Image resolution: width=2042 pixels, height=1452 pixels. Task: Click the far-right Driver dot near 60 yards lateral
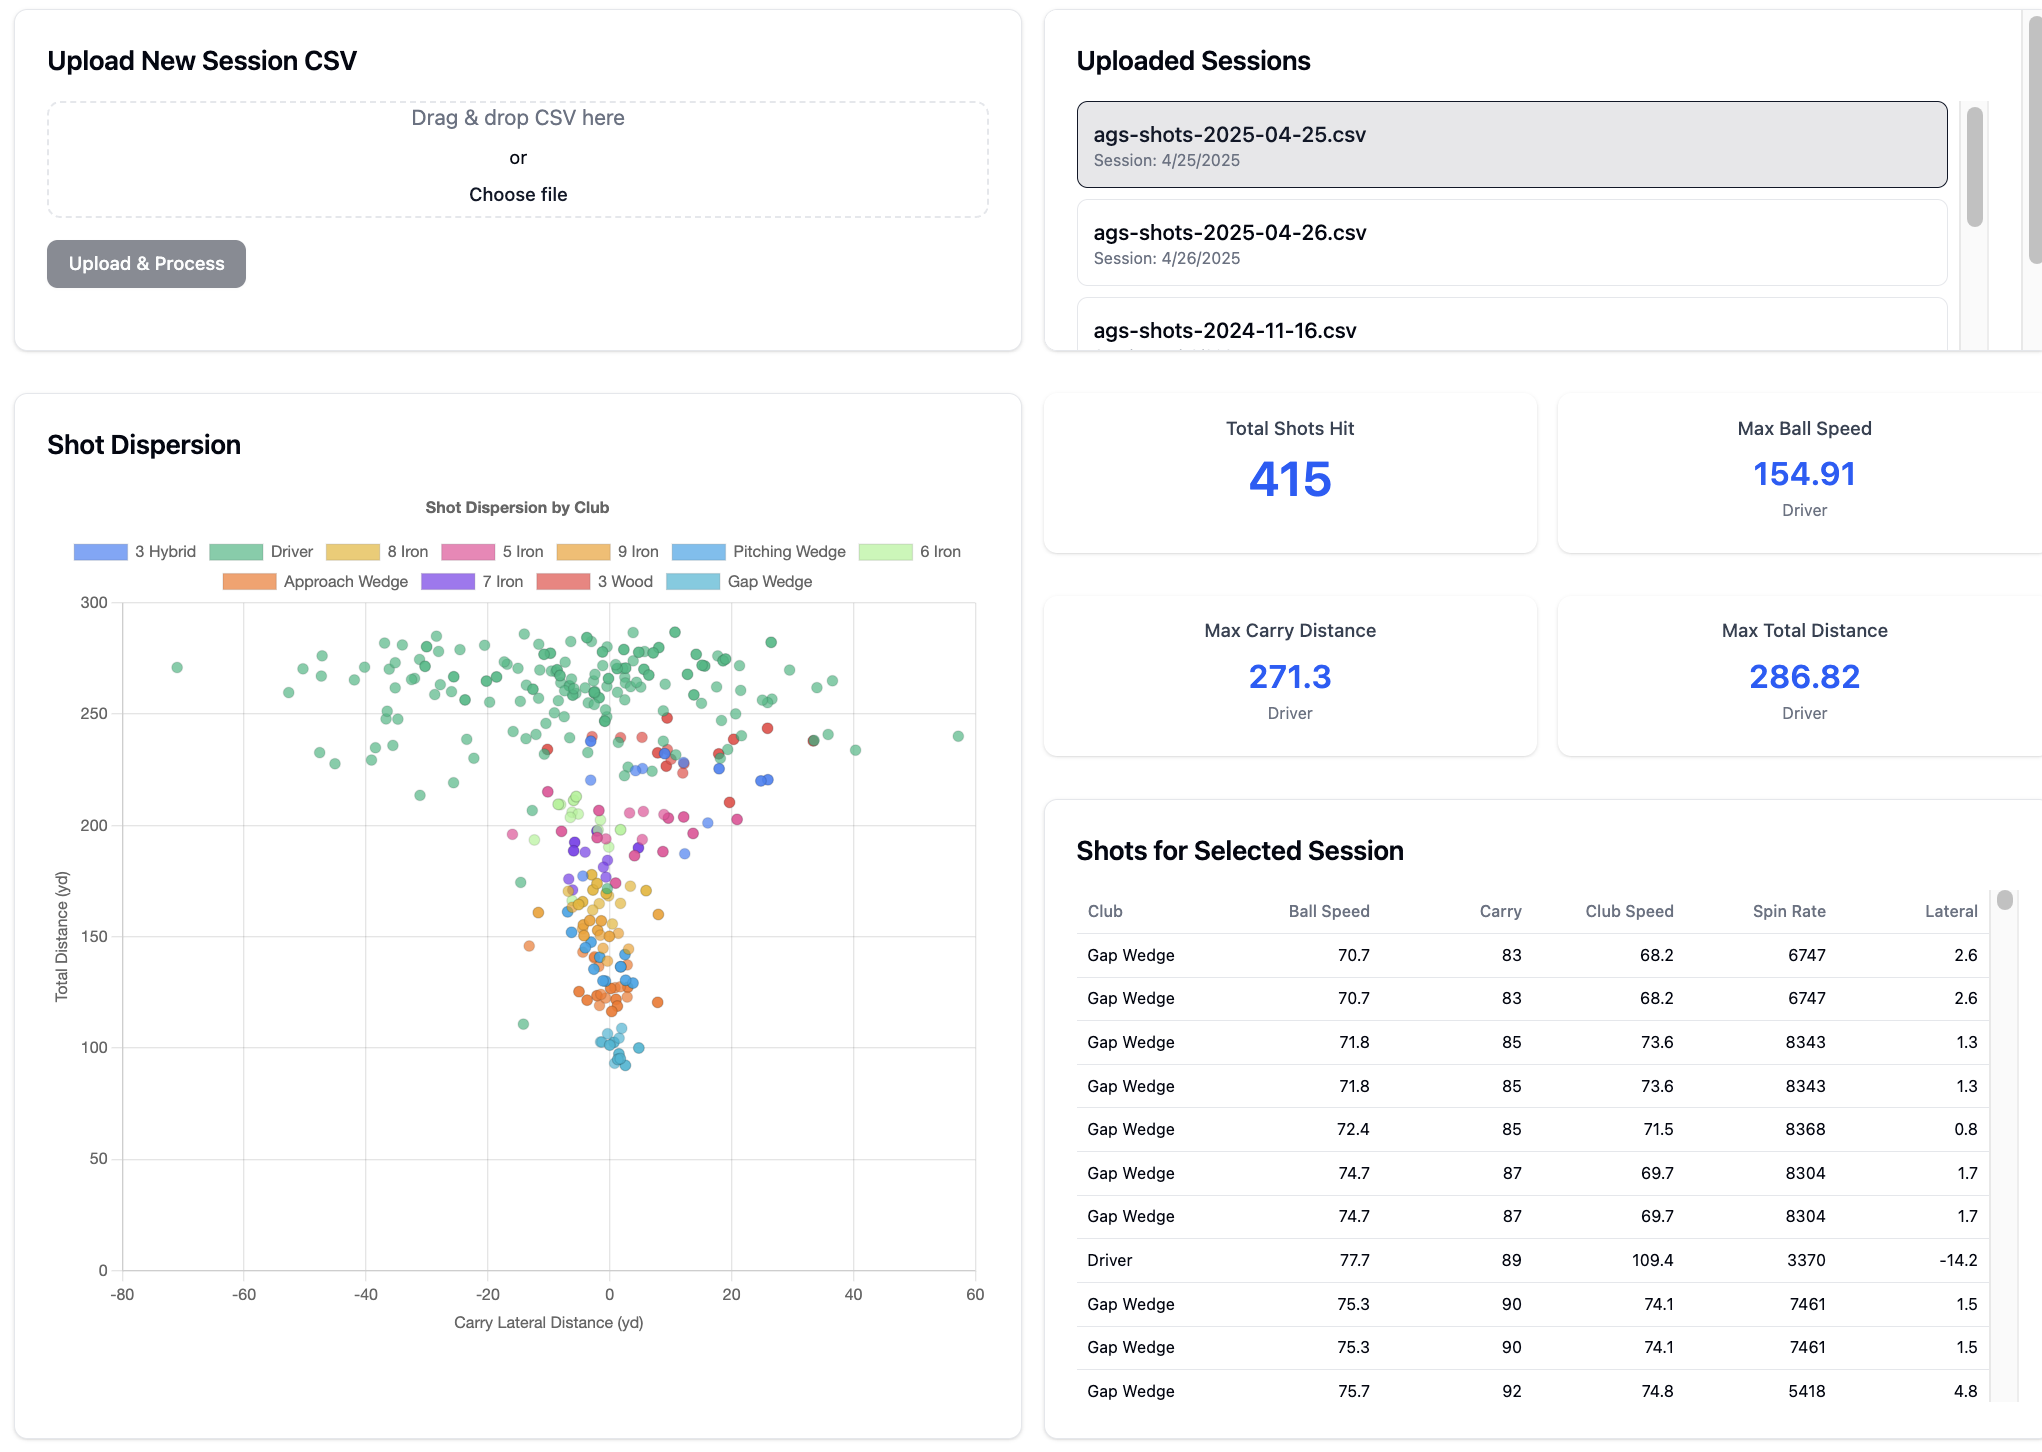pyautogui.click(x=958, y=736)
